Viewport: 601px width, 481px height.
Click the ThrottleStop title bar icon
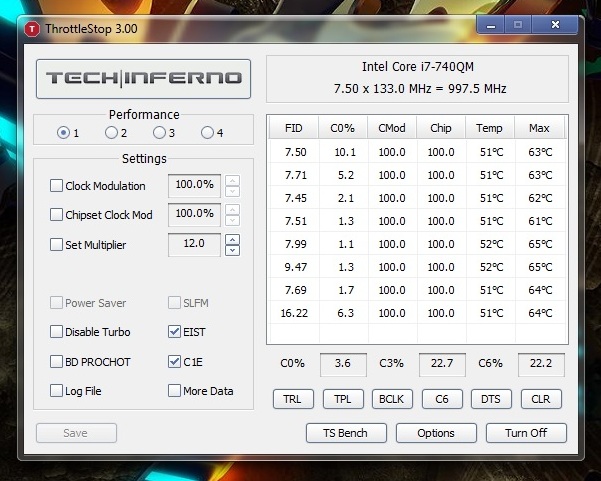[32, 29]
